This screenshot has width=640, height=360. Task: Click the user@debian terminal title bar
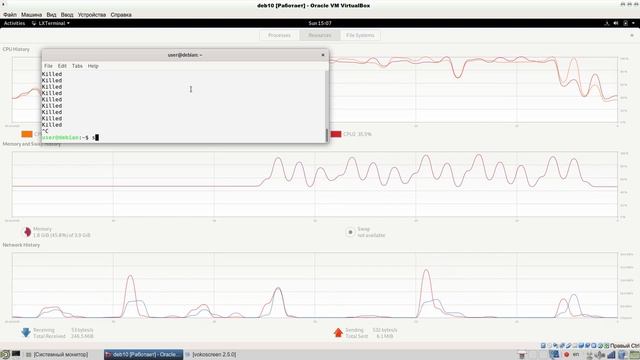185,55
